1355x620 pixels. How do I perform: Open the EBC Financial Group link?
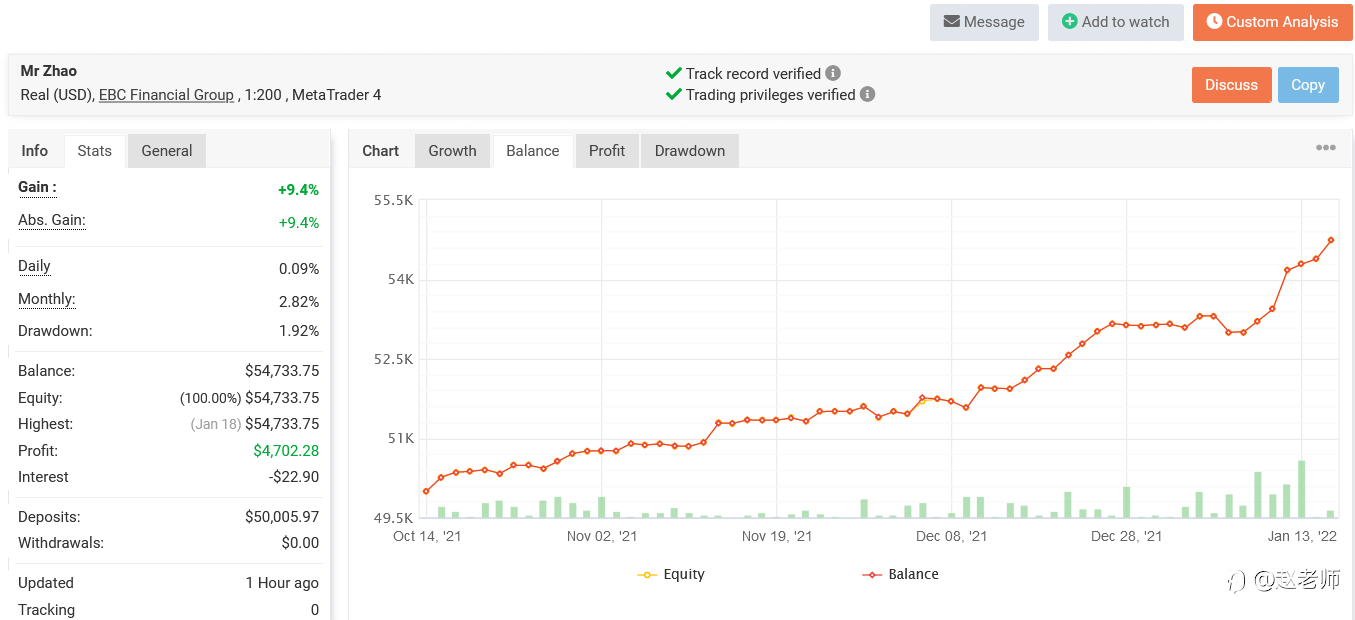tap(166, 95)
